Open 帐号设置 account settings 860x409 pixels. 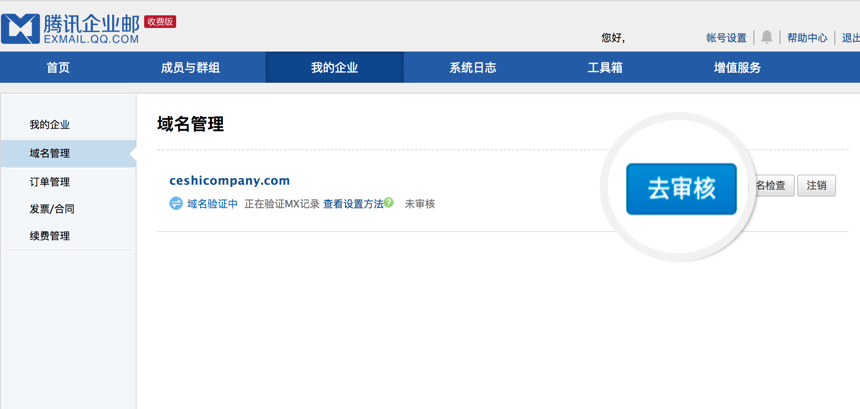726,38
